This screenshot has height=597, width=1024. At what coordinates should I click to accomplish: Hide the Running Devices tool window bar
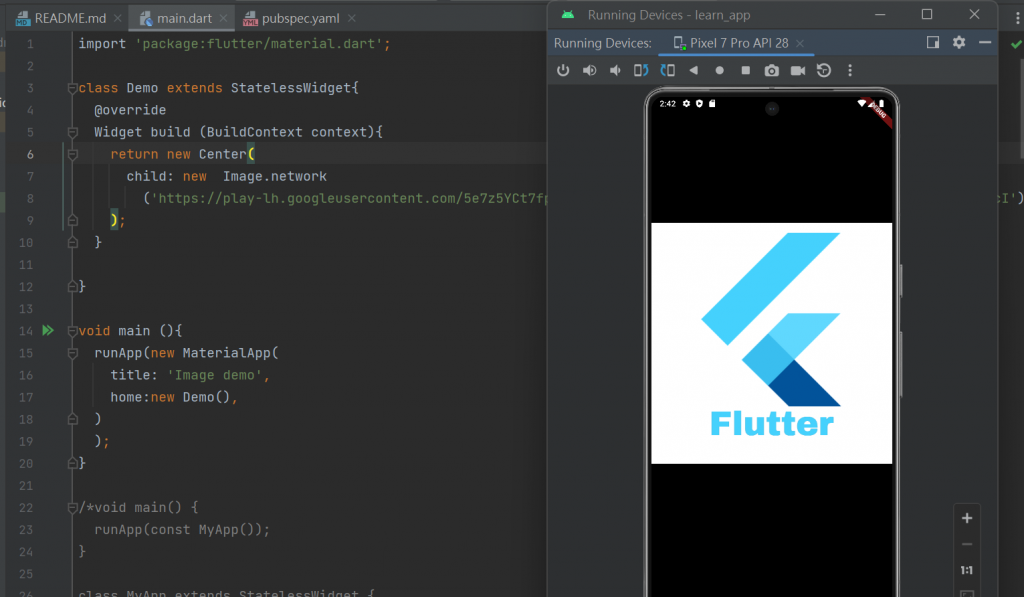click(985, 42)
